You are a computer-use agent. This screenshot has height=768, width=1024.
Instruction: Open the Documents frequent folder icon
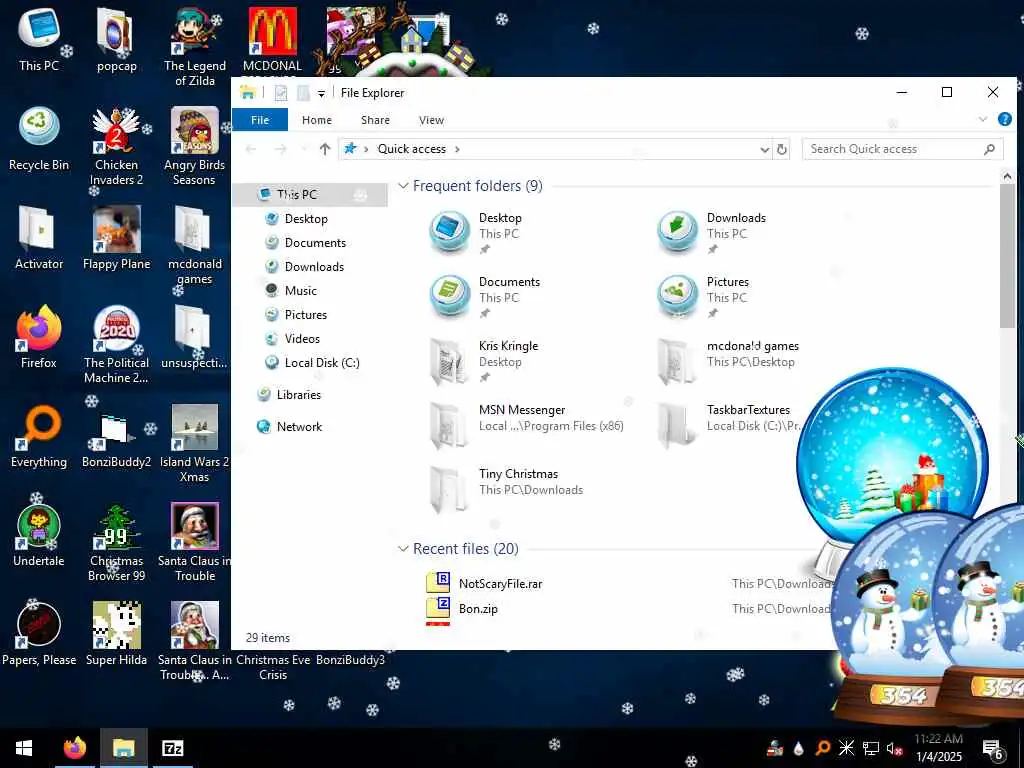point(449,296)
